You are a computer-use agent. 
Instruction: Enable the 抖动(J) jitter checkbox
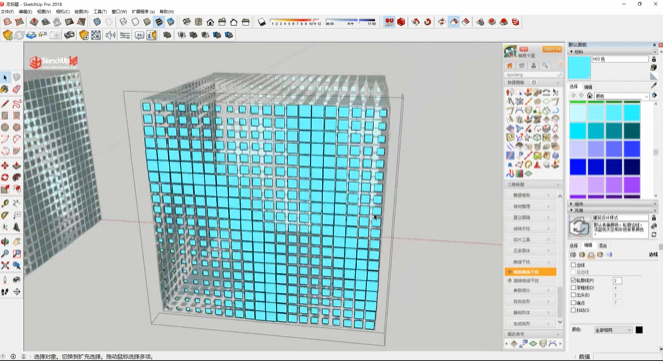pyautogui.click(x=573, y=310)
